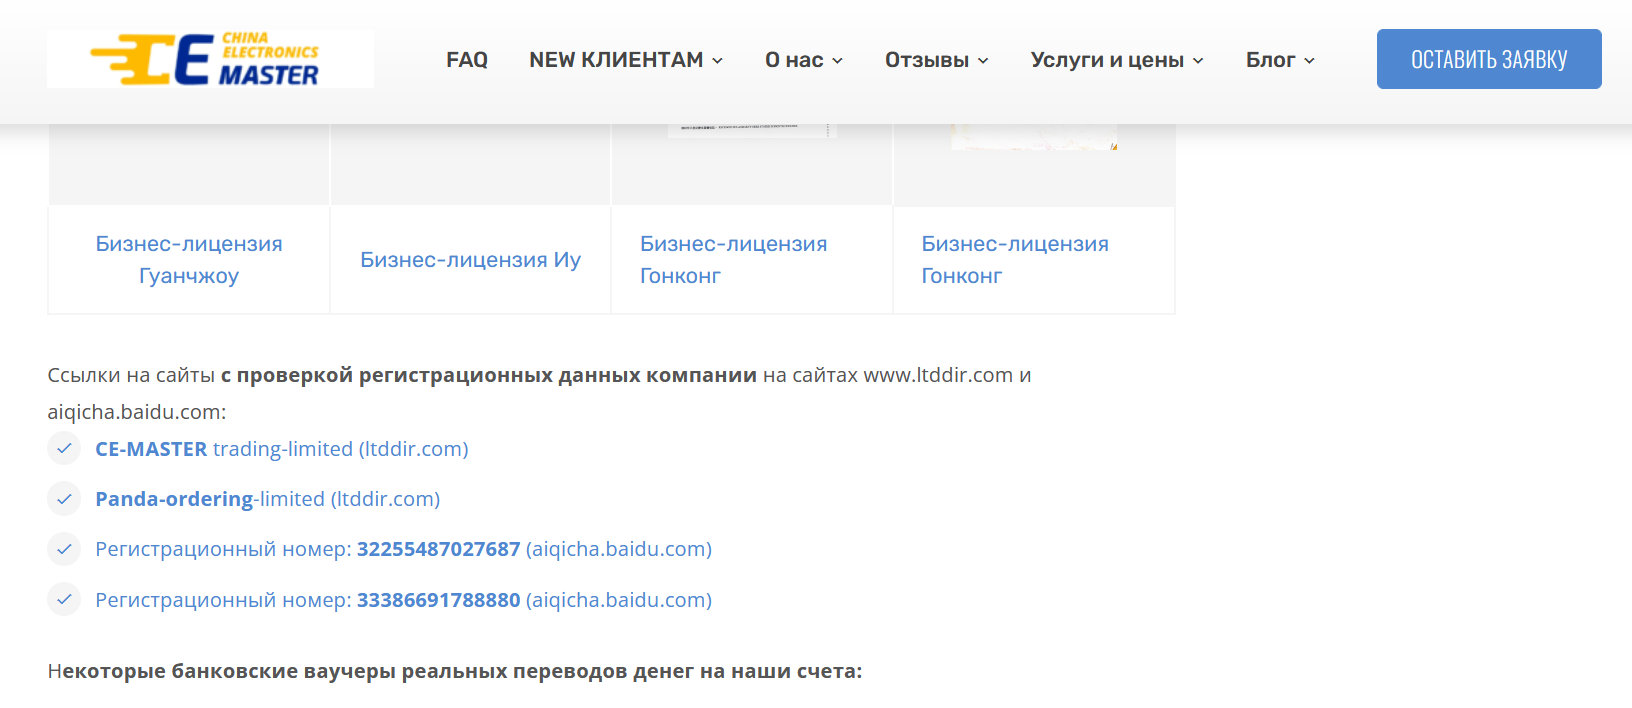Expand the Отзывы dropdown chevron
Viewport: 1632px width, 708px height.
983,61
